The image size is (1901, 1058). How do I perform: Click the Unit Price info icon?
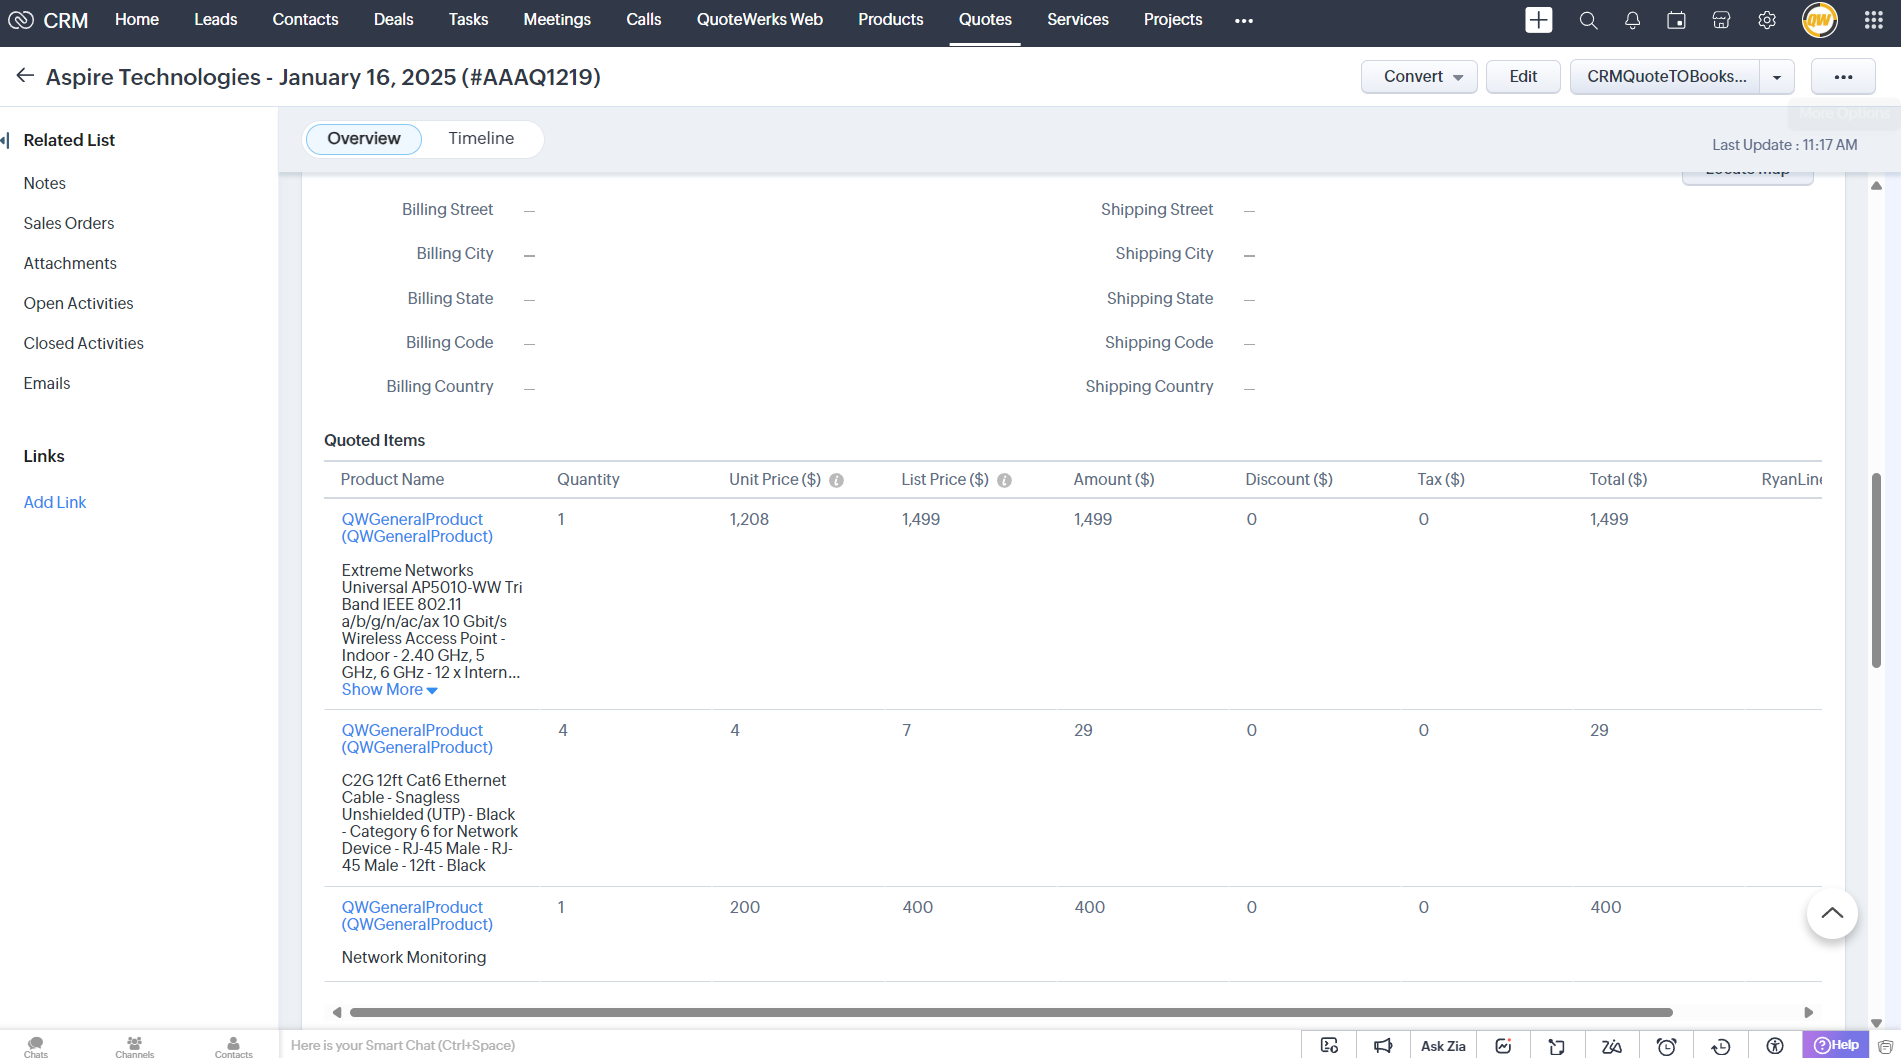(837, 480)
